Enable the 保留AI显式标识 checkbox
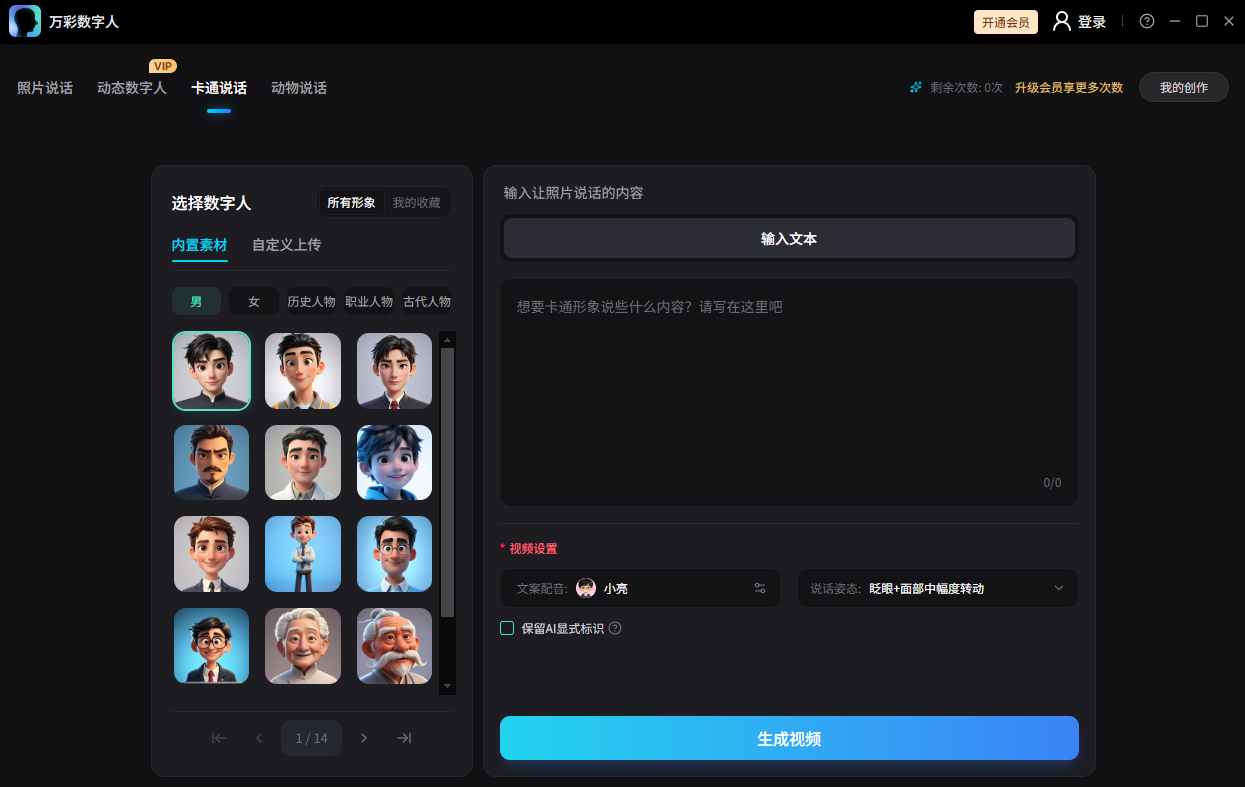The image size is (1245, 787). [x=507, y=628]
